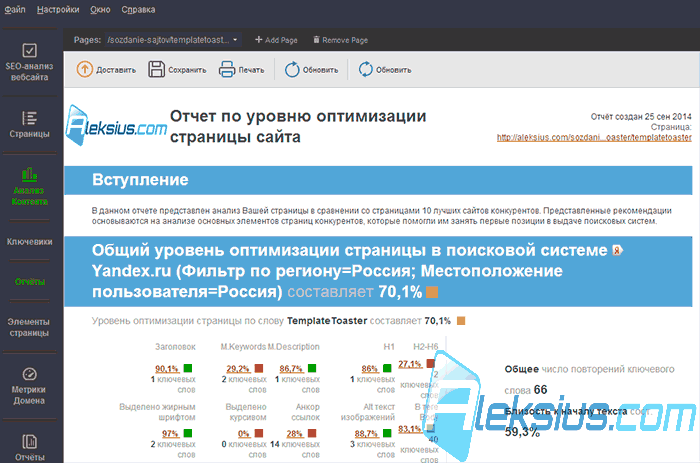The height and width of the screenshot is (463, 700).
Task: Open the Заголовок 90,1% score link
Action: click(167, 369)
